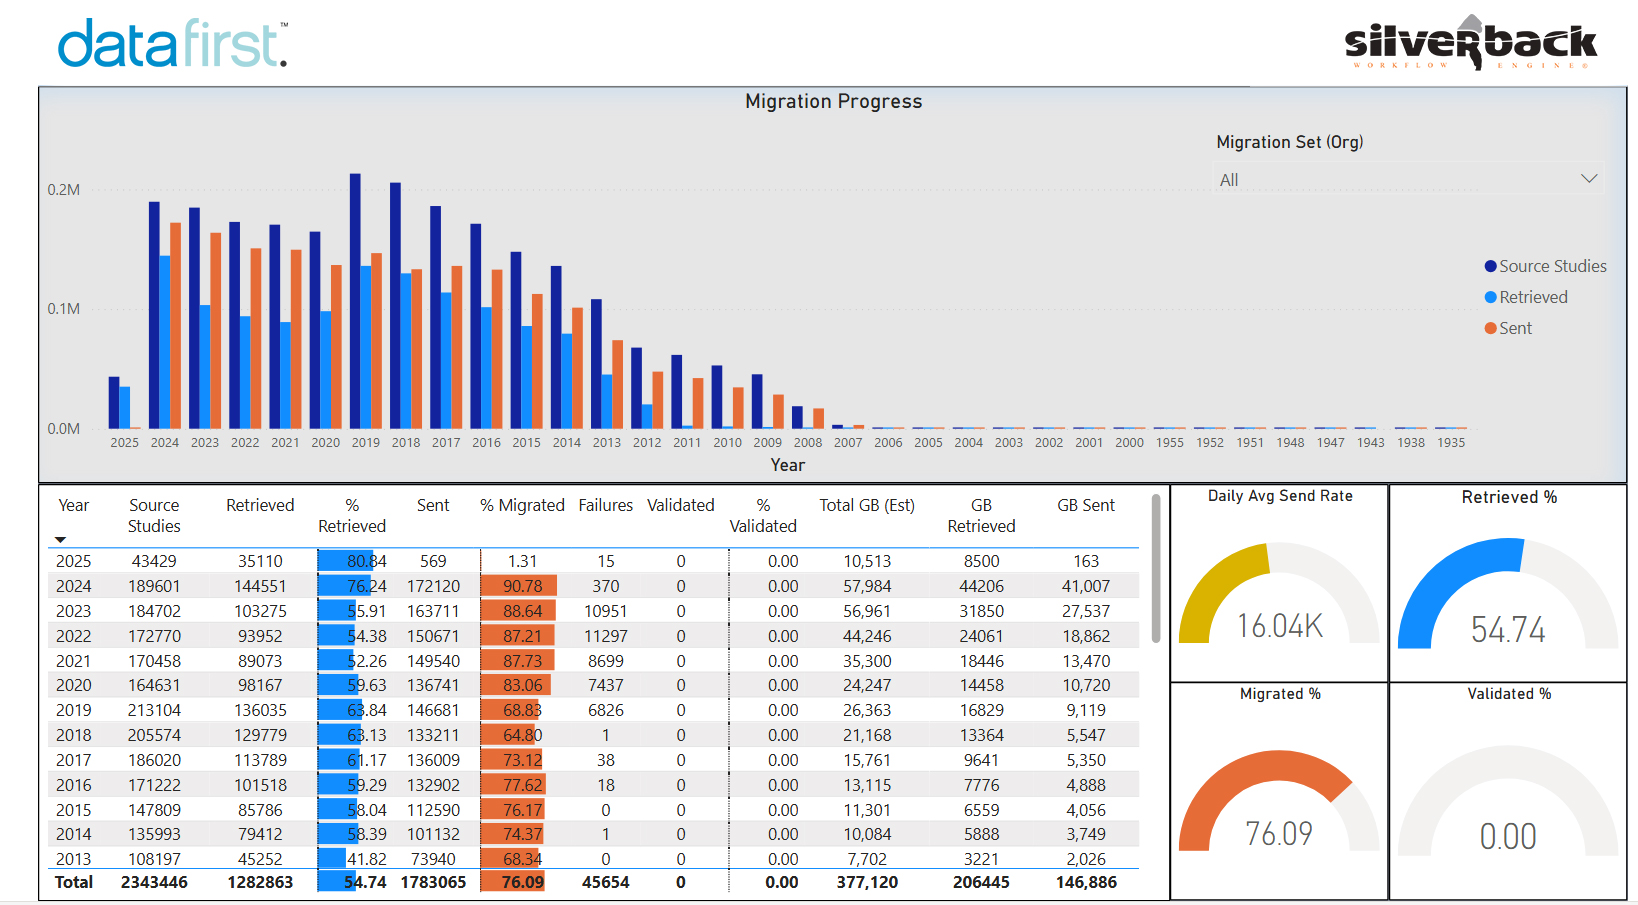This screenshot has height=905, width=1638.
Task: Click the table's vertical scrollbar
Action: (x=1156, y=570)
